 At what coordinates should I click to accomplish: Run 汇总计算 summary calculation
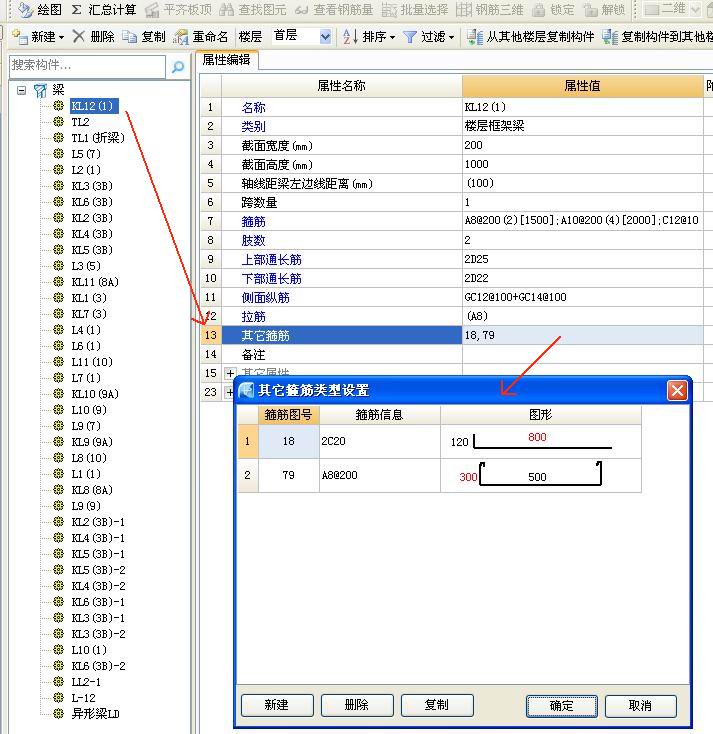(104, 9)
